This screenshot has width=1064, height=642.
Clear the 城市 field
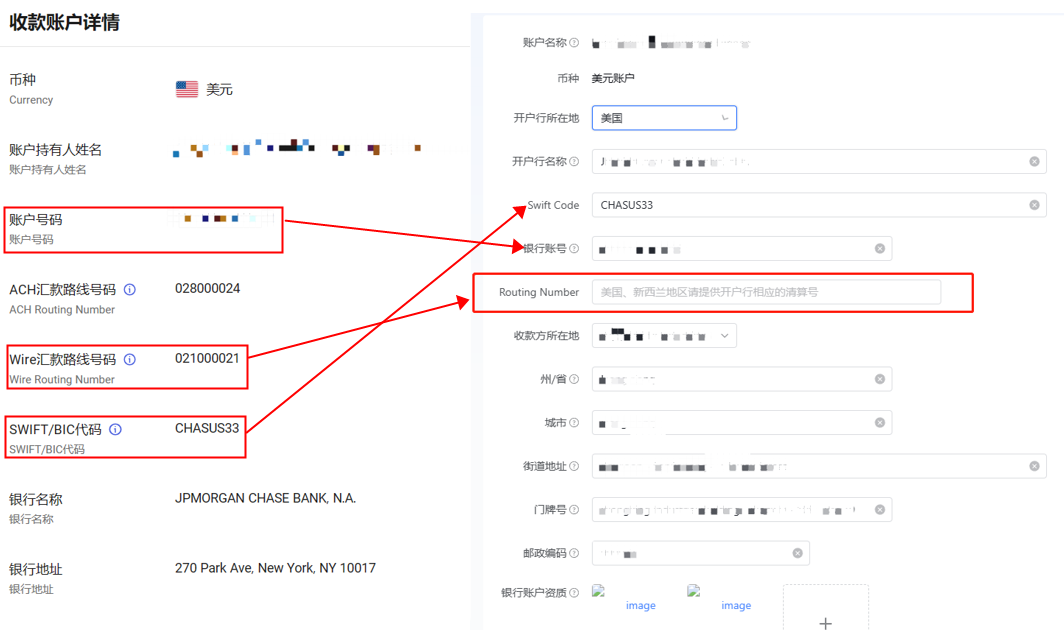[880, 422]
